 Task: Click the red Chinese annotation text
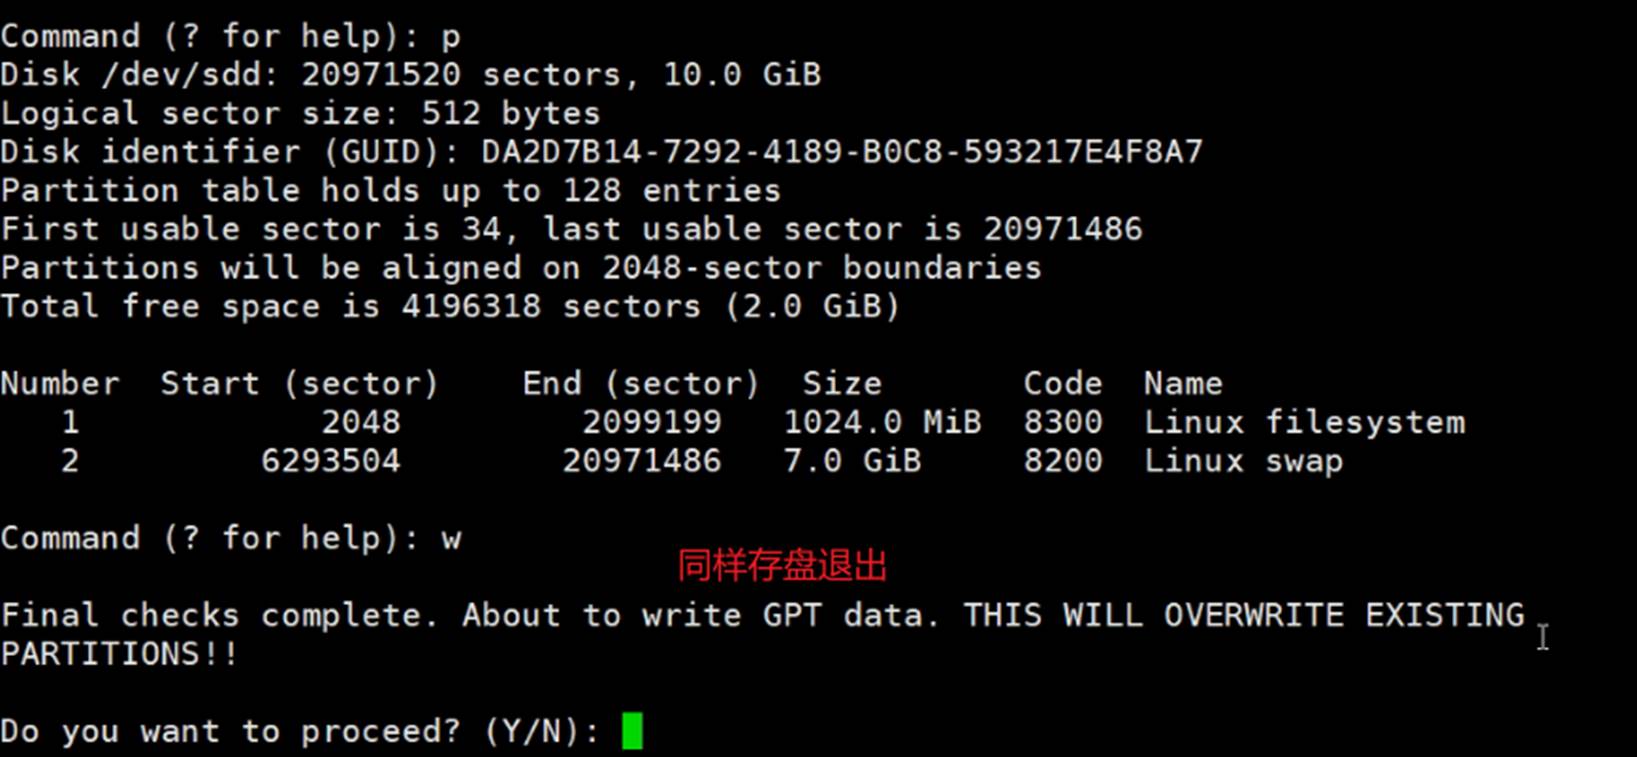[x=782, y=566]
